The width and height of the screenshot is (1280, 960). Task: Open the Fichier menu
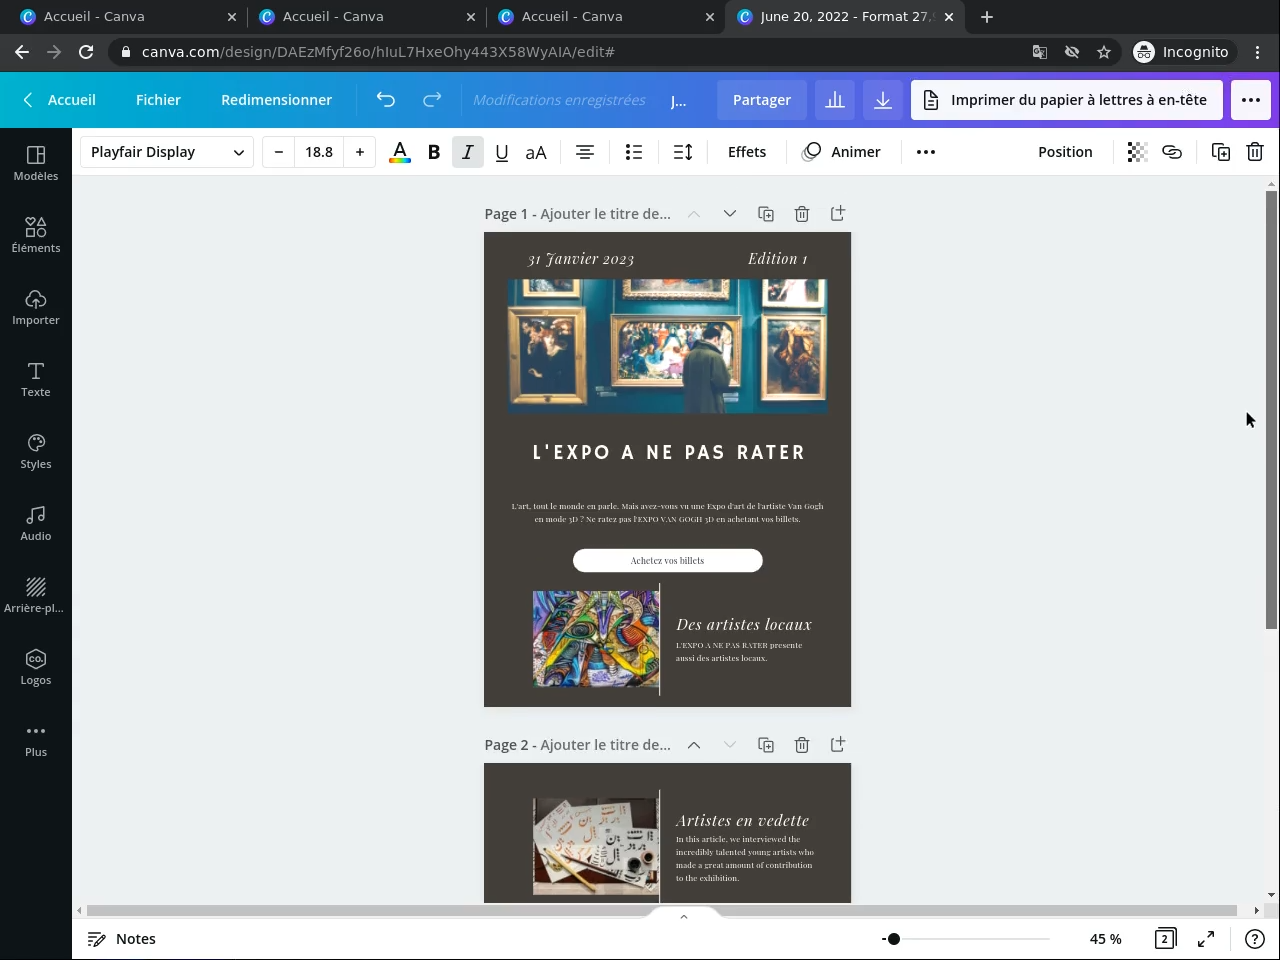158,100
